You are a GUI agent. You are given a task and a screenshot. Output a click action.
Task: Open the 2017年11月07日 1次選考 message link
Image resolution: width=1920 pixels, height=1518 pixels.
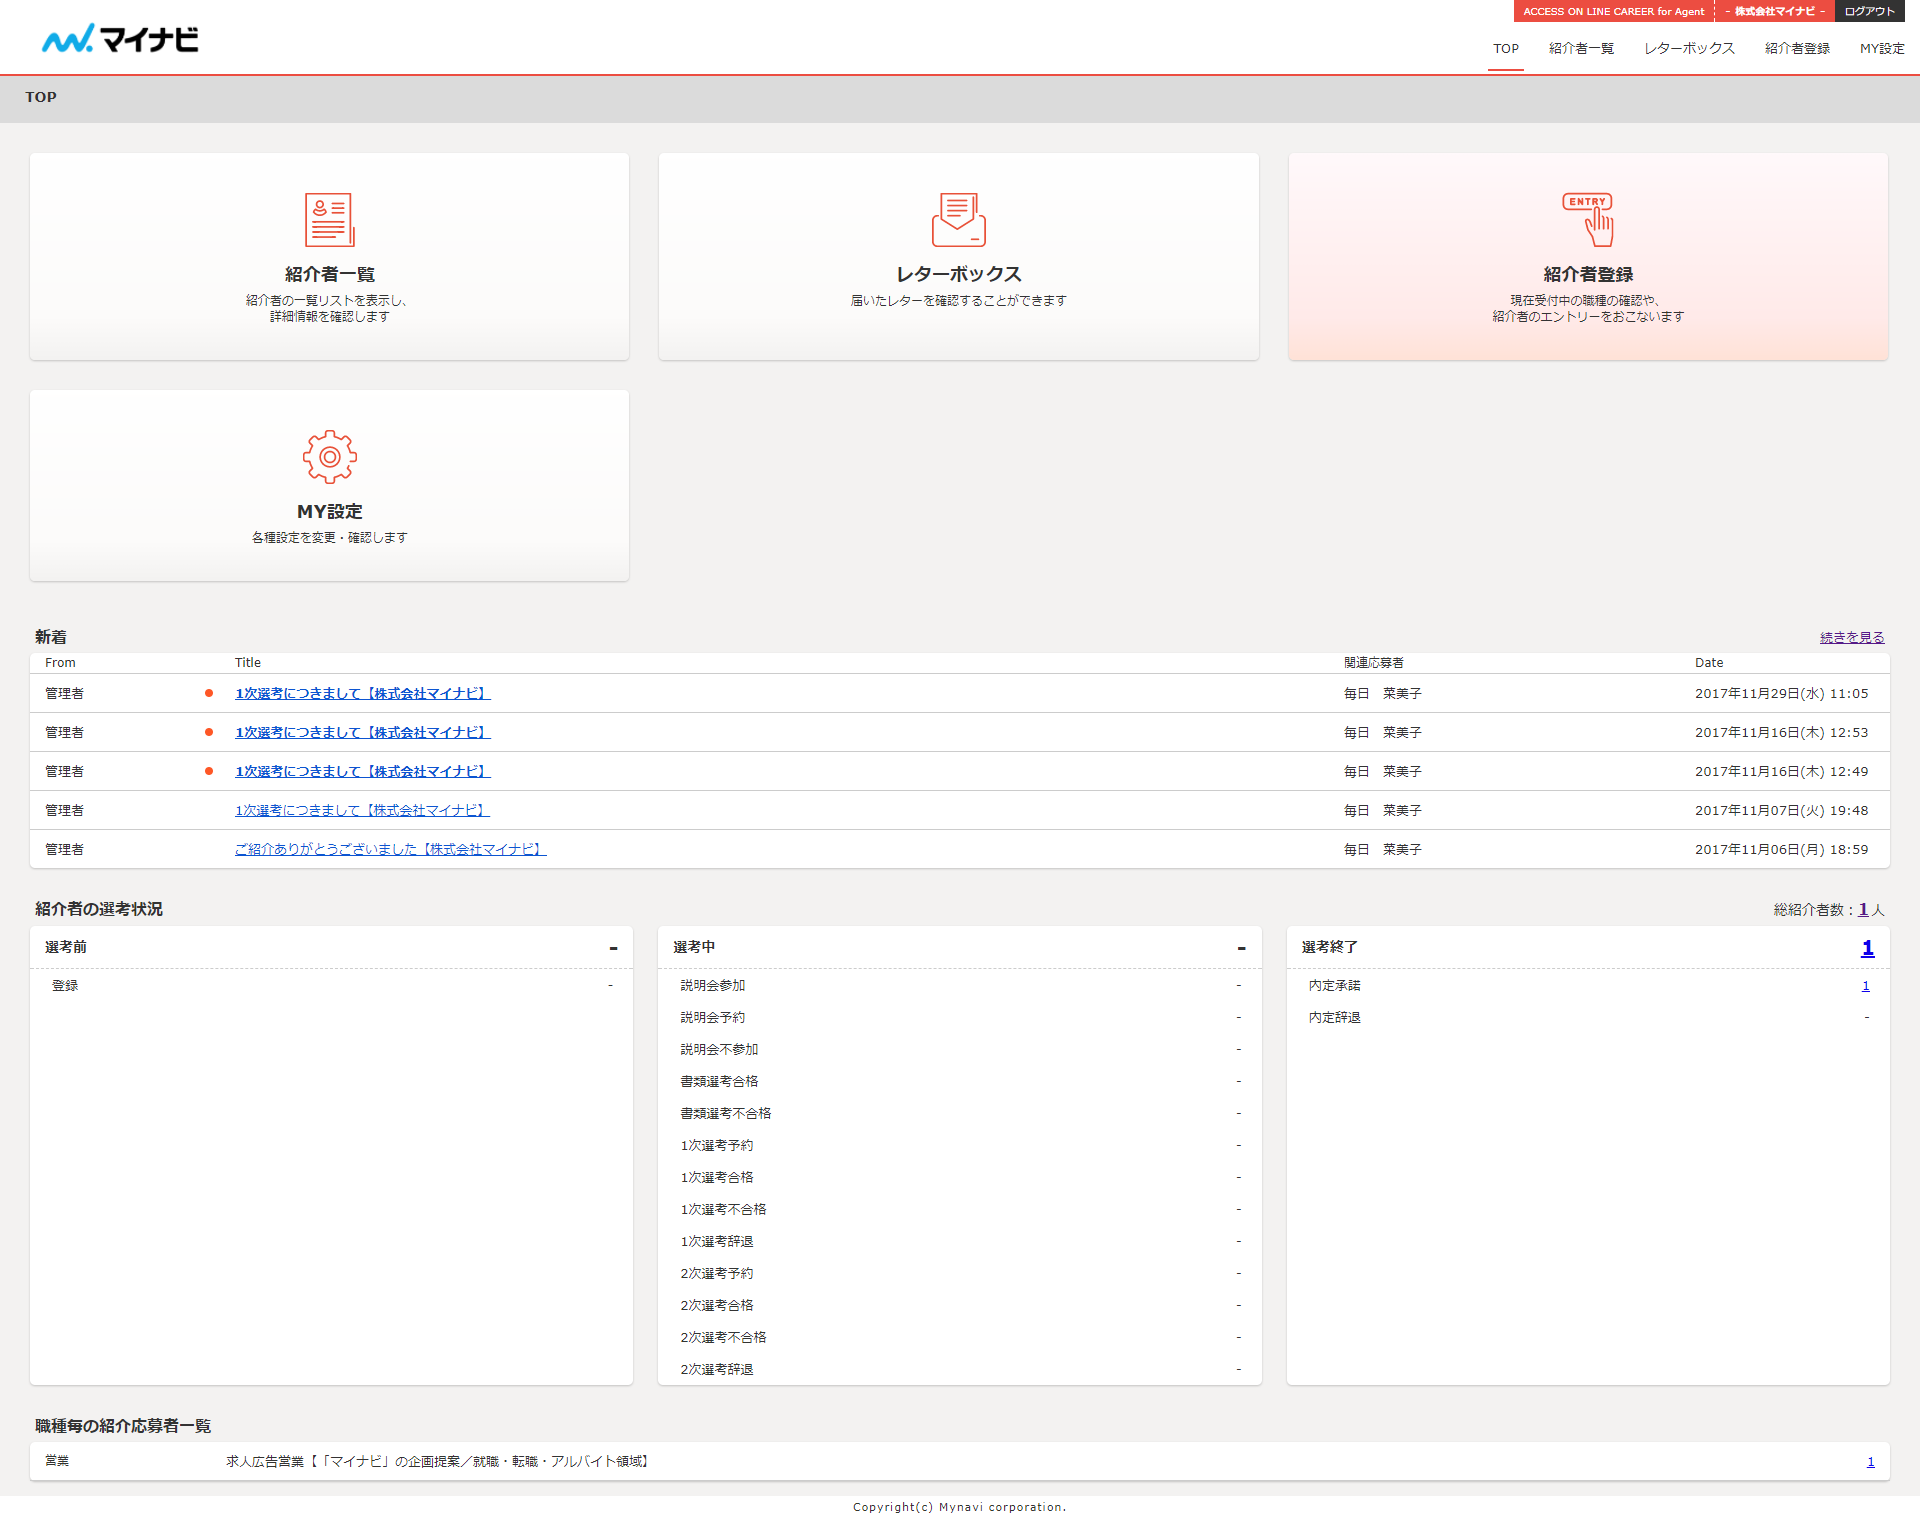(362, 810)
